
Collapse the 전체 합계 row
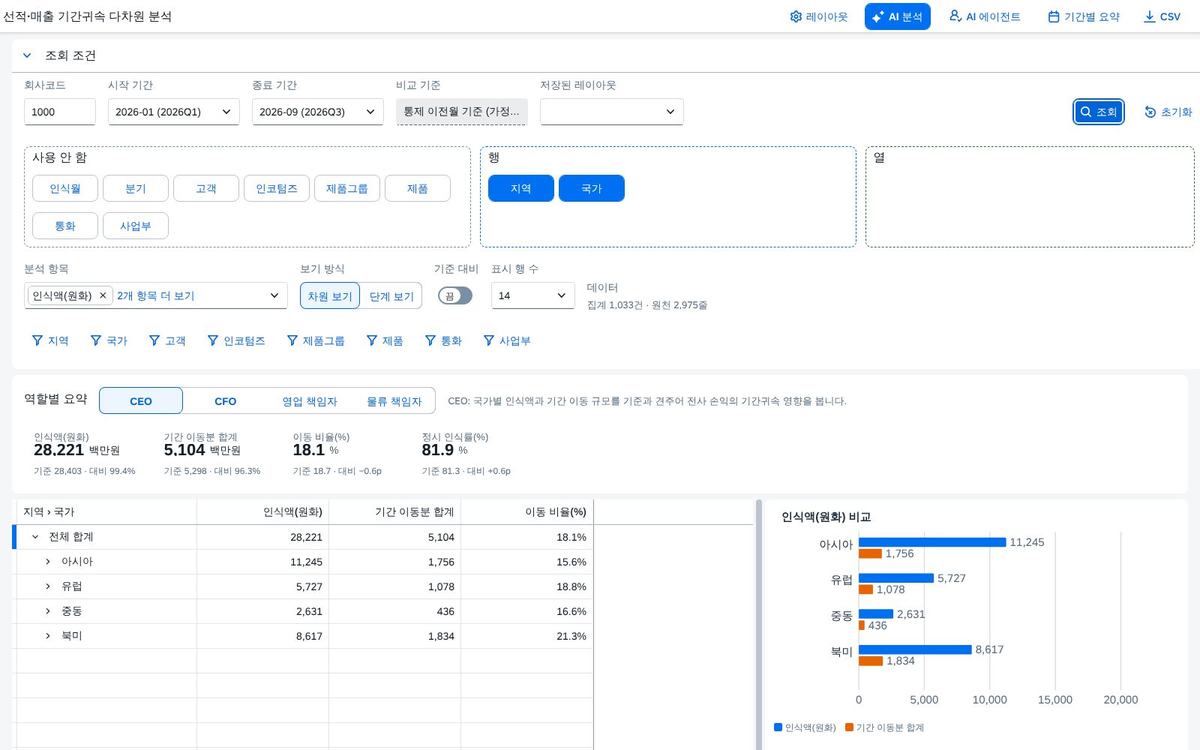(35, 537)
